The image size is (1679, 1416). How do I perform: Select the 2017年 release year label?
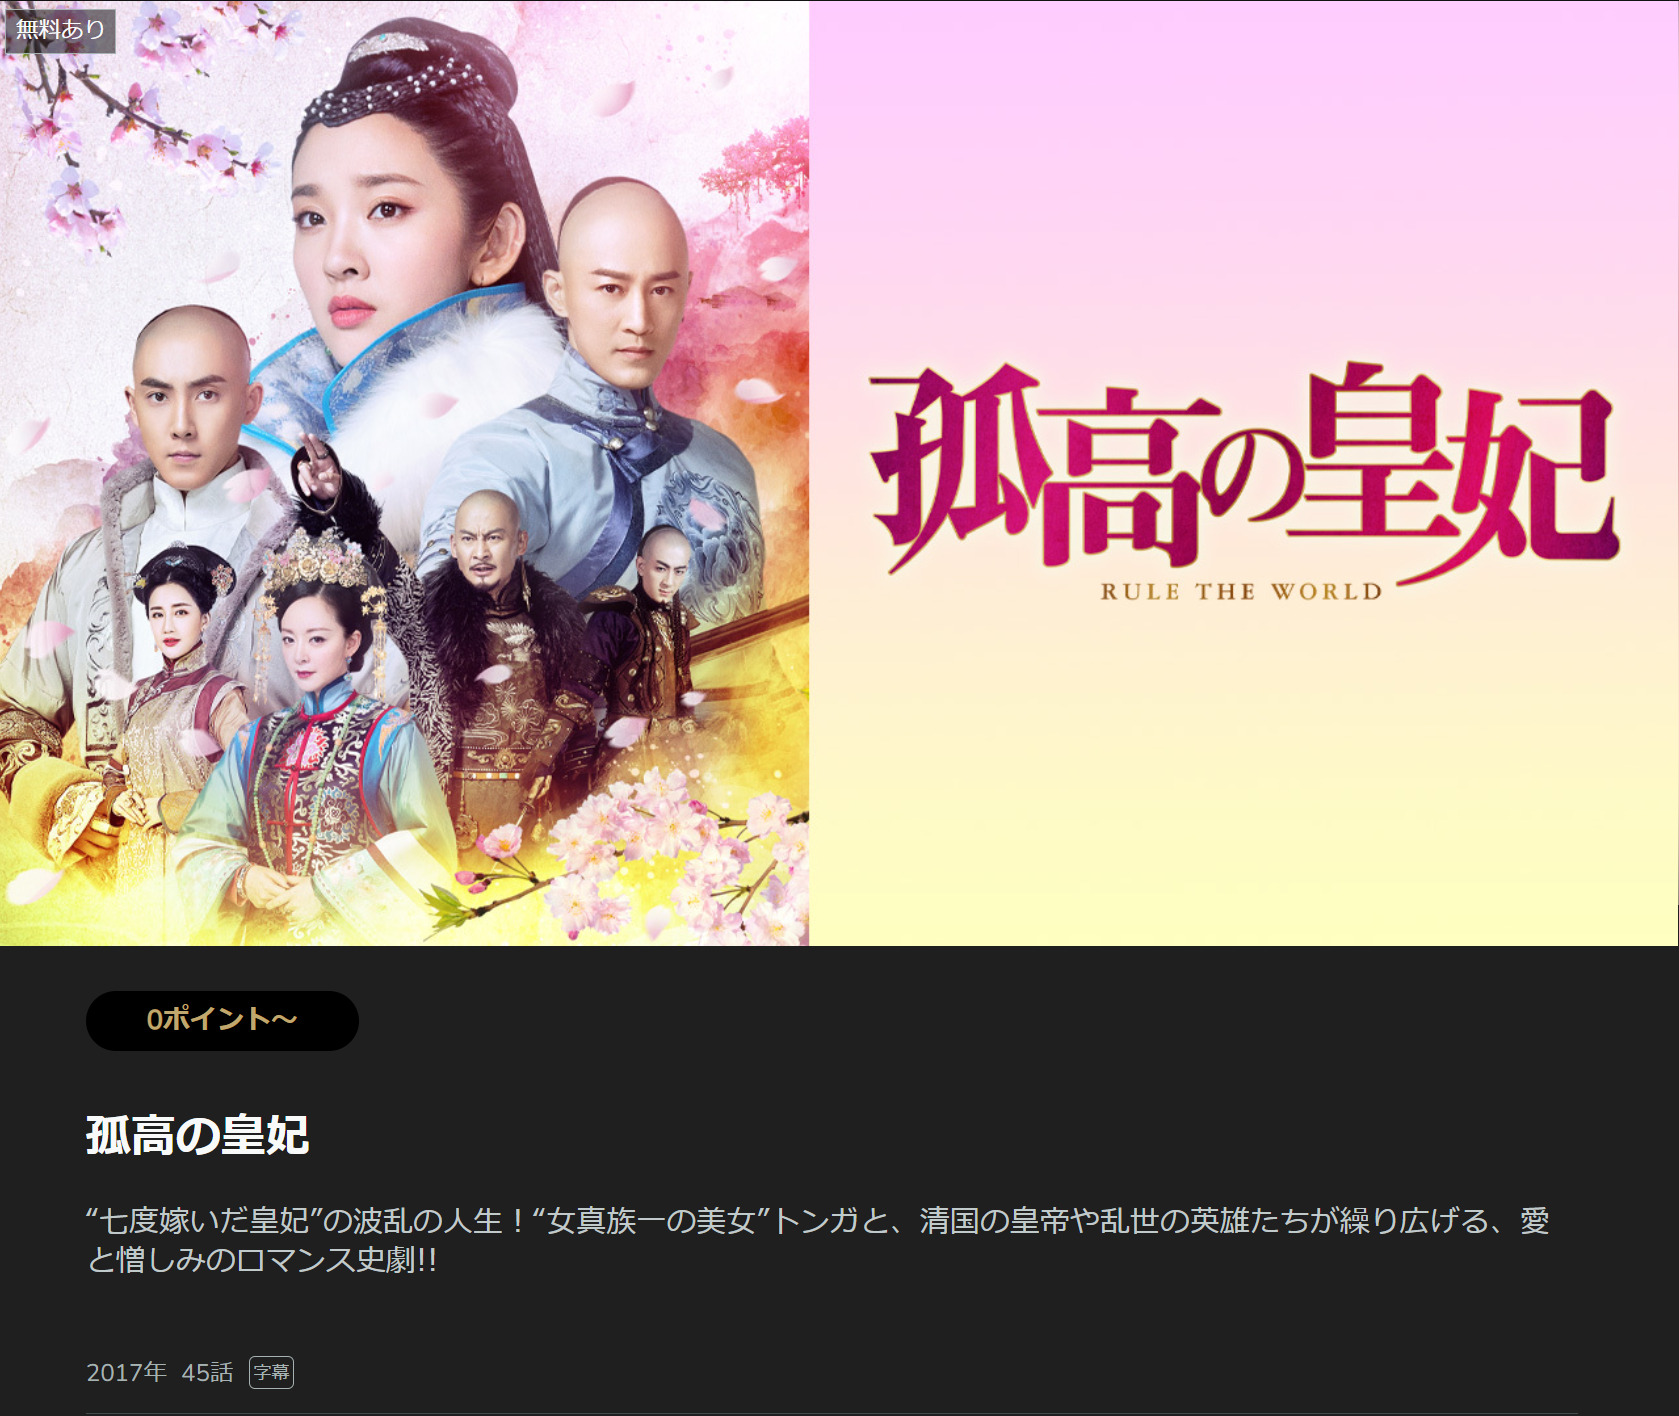[126, 1372]
